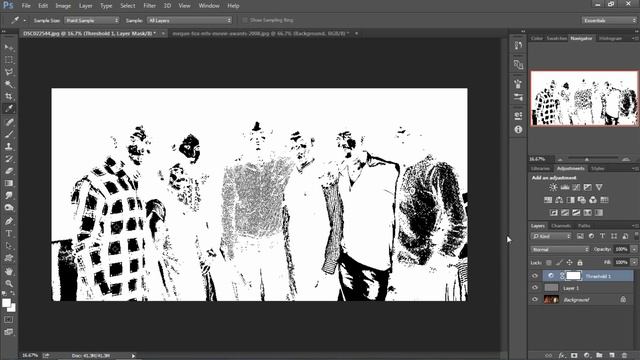Open the Filter menu
This screenshot has width=640, height=360.
point(149,6)
